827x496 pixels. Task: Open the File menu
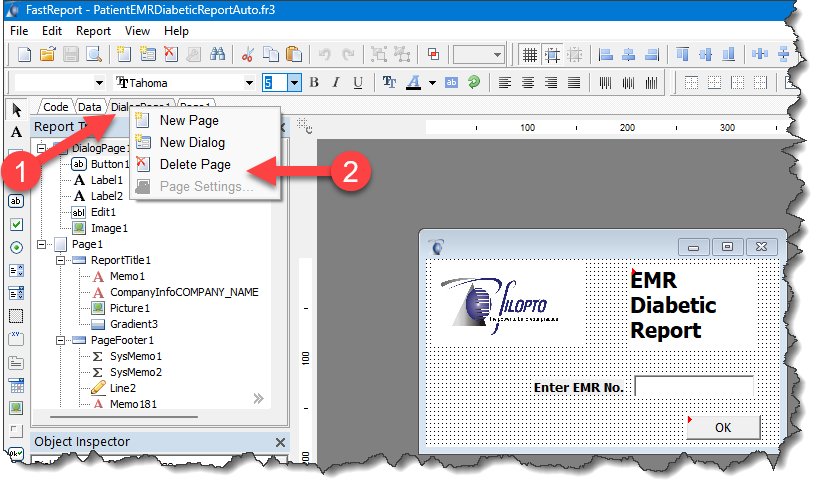(x=19, y=31)
